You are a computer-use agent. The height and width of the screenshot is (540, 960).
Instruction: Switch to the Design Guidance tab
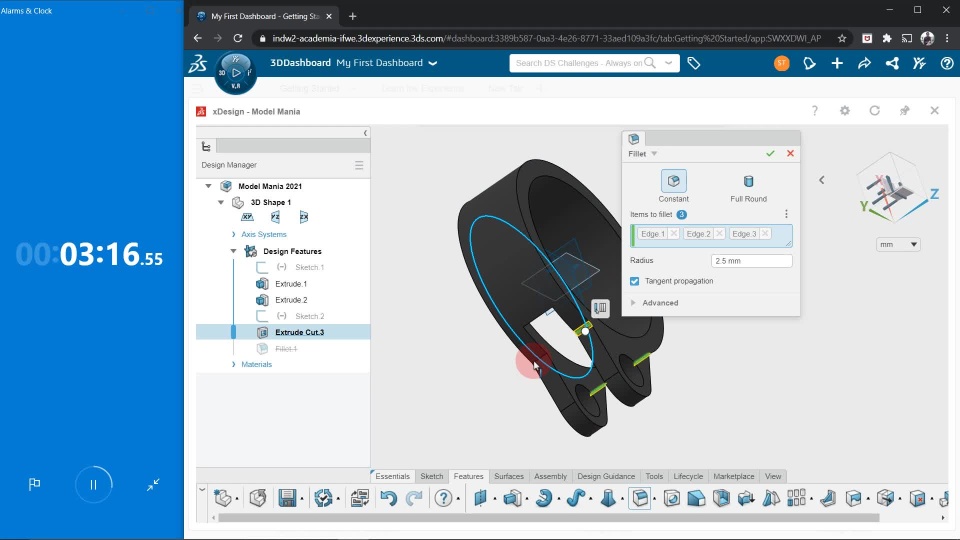point(606,476)
